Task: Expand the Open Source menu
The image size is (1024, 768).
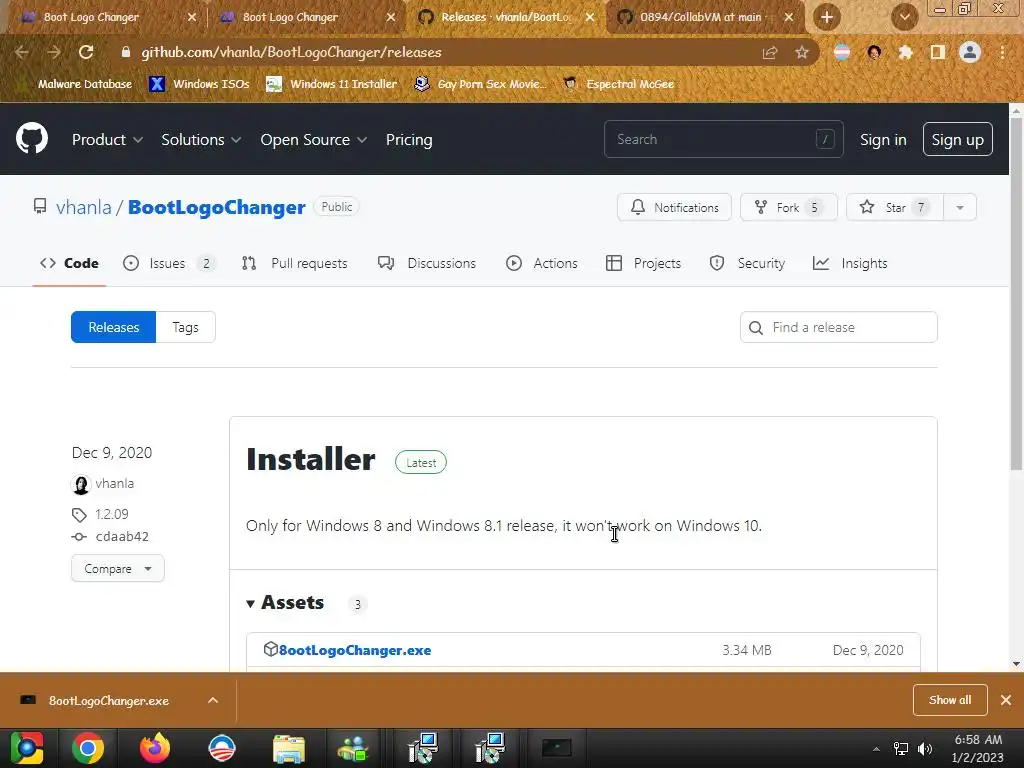Action: coord(314,140)
